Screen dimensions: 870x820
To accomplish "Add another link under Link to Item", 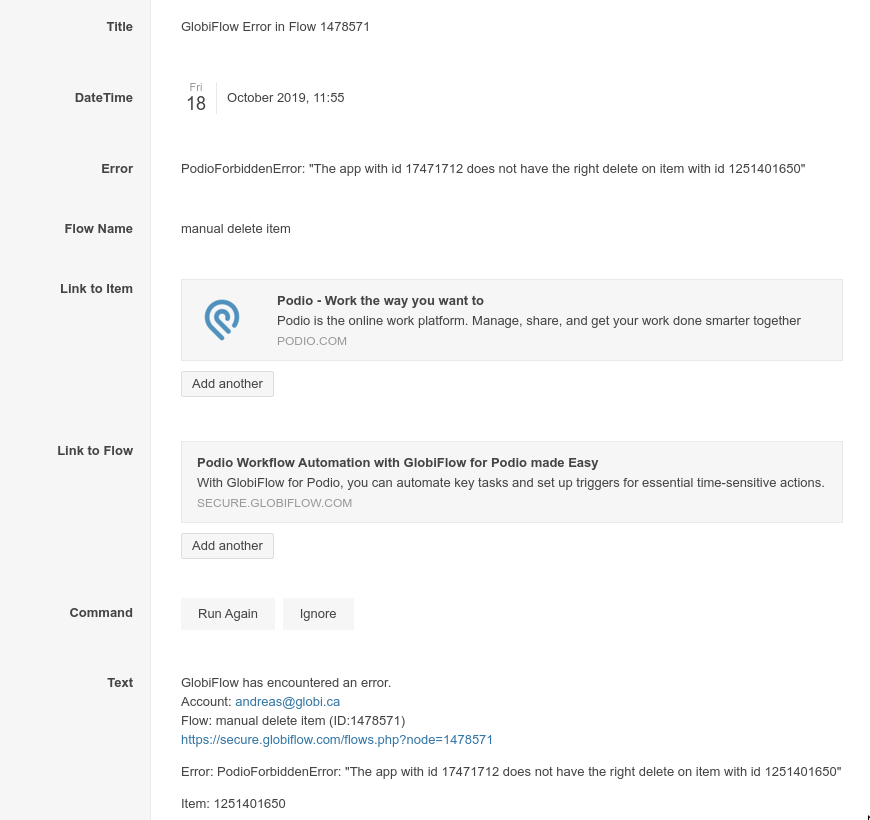I will pyautogui.click(x=227, y=384).
